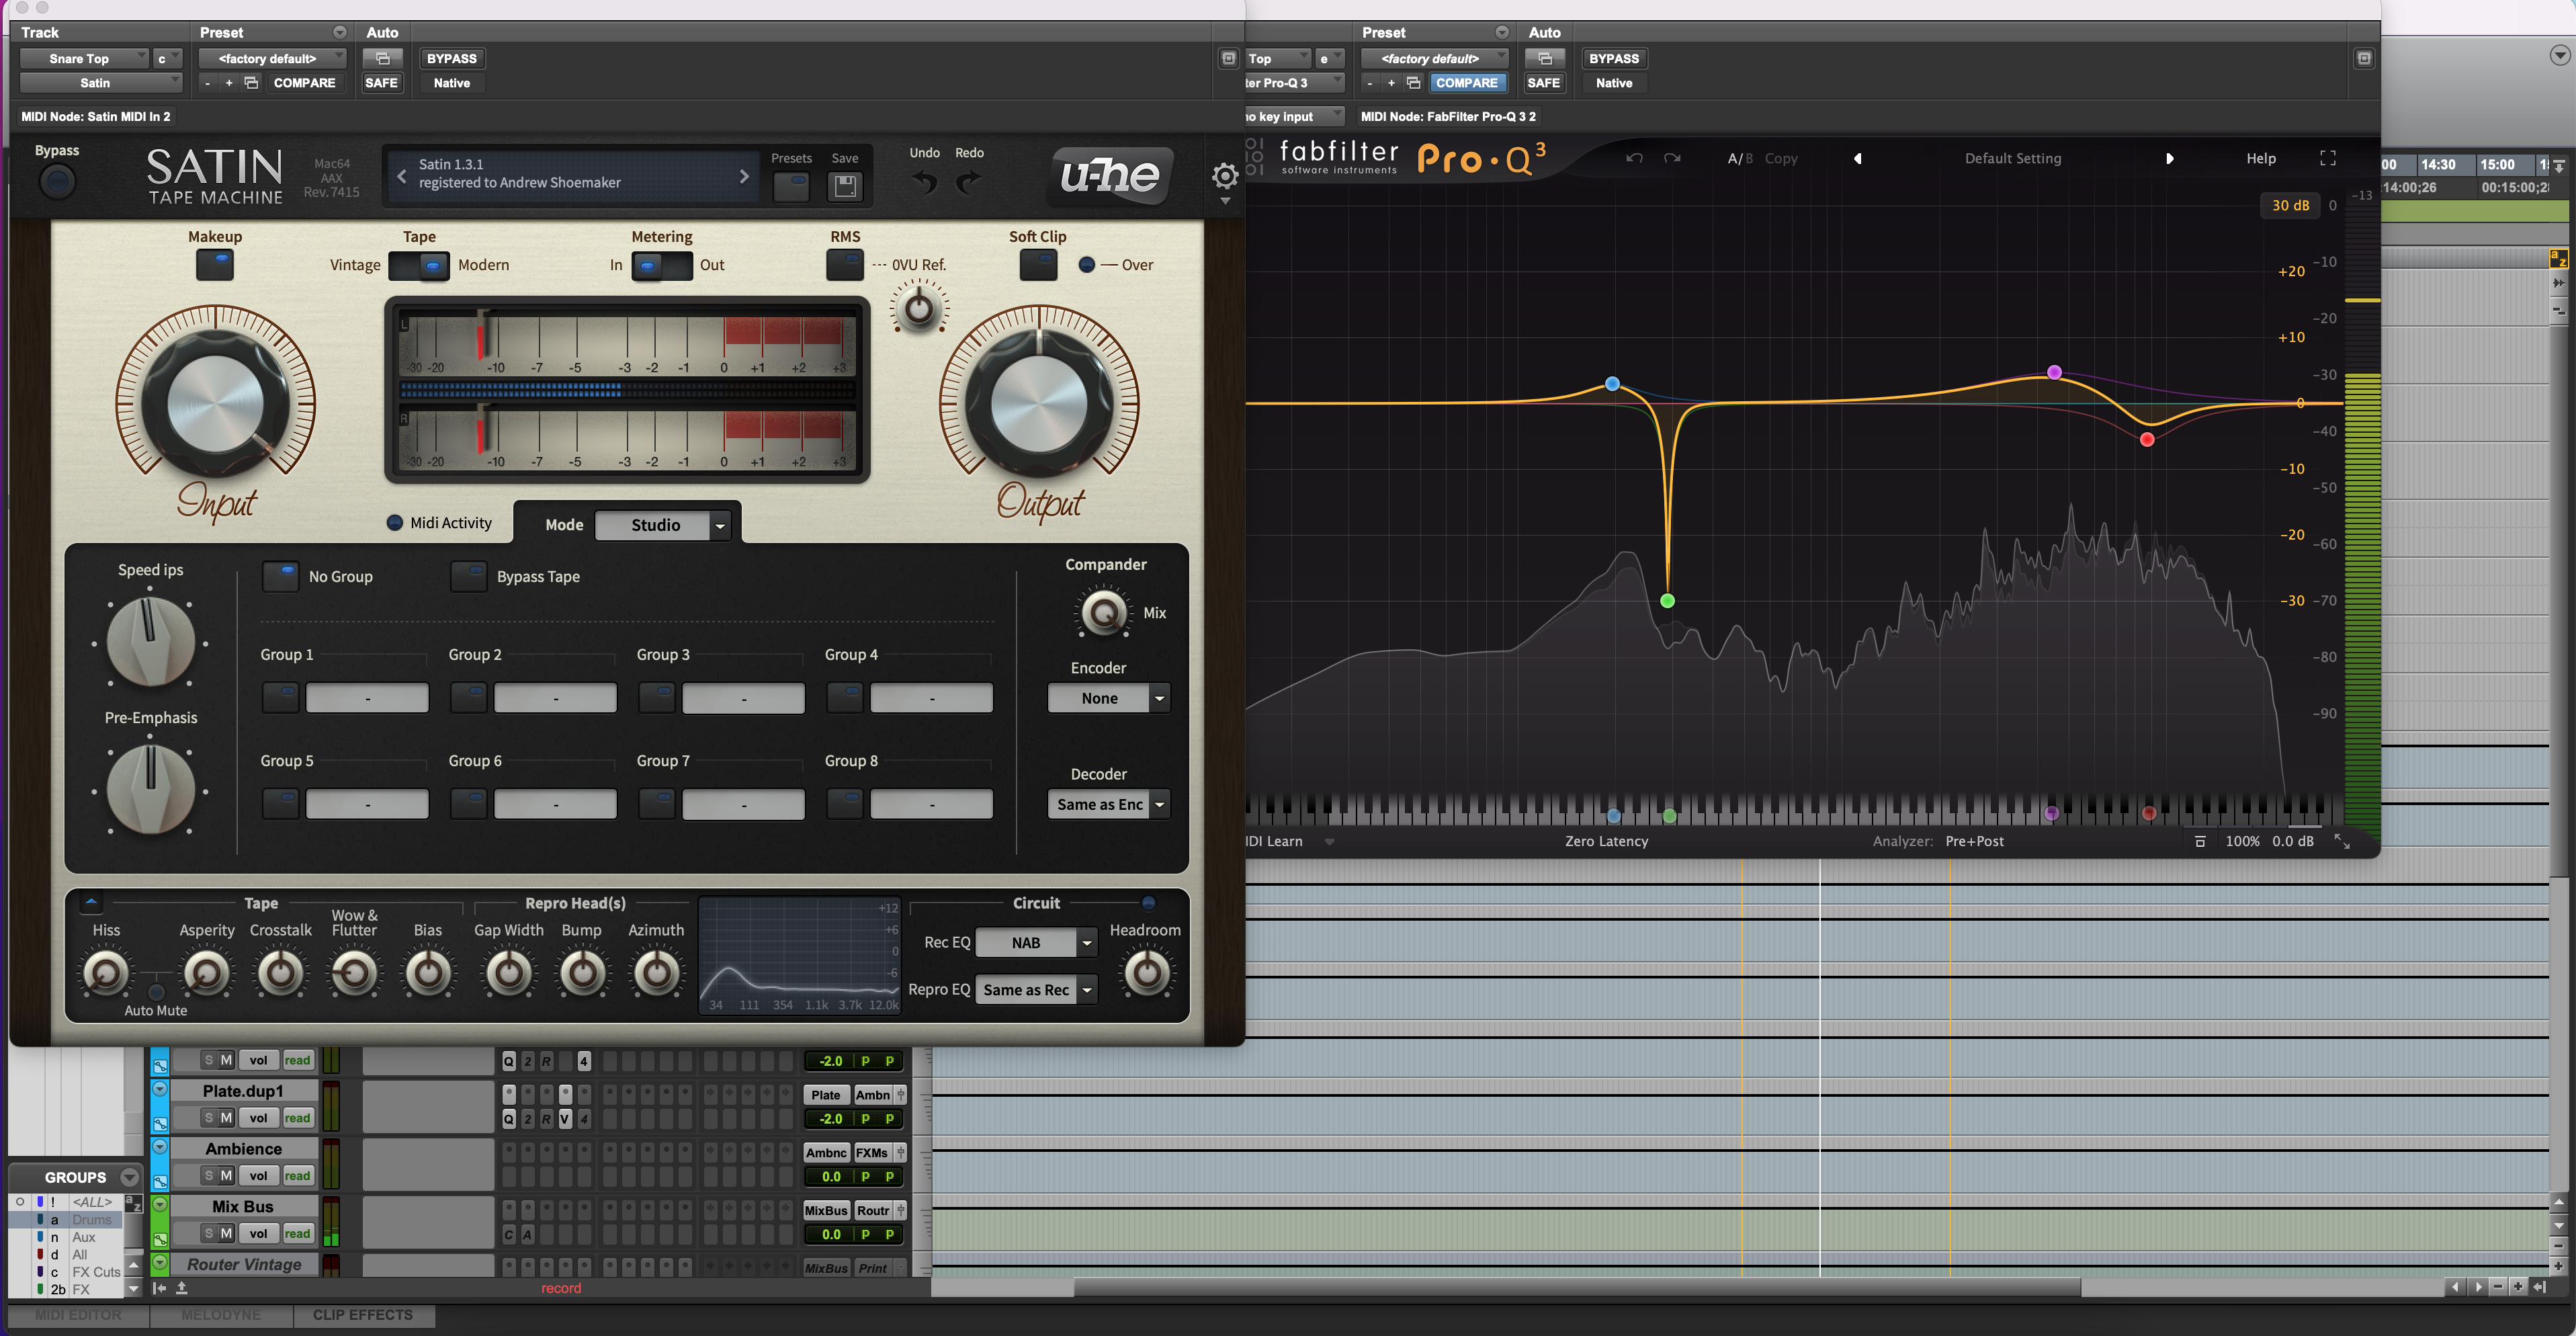Click BYPASS in the Satin header

coord(452,58)
